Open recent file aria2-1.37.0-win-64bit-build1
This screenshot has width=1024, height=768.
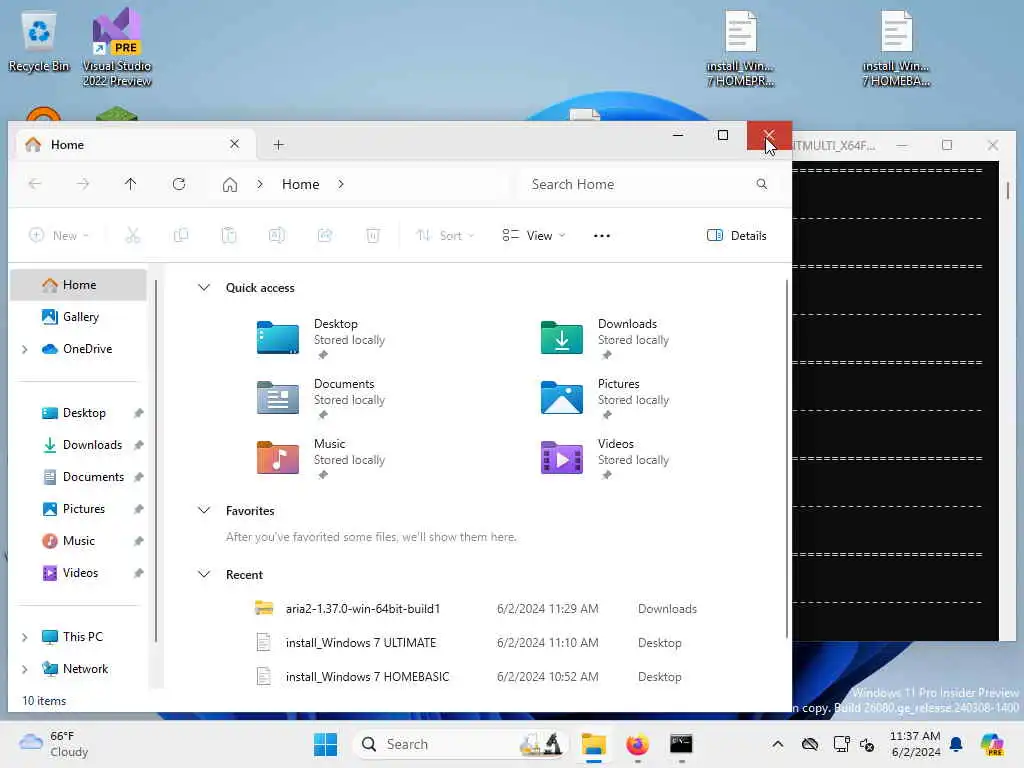477,609
